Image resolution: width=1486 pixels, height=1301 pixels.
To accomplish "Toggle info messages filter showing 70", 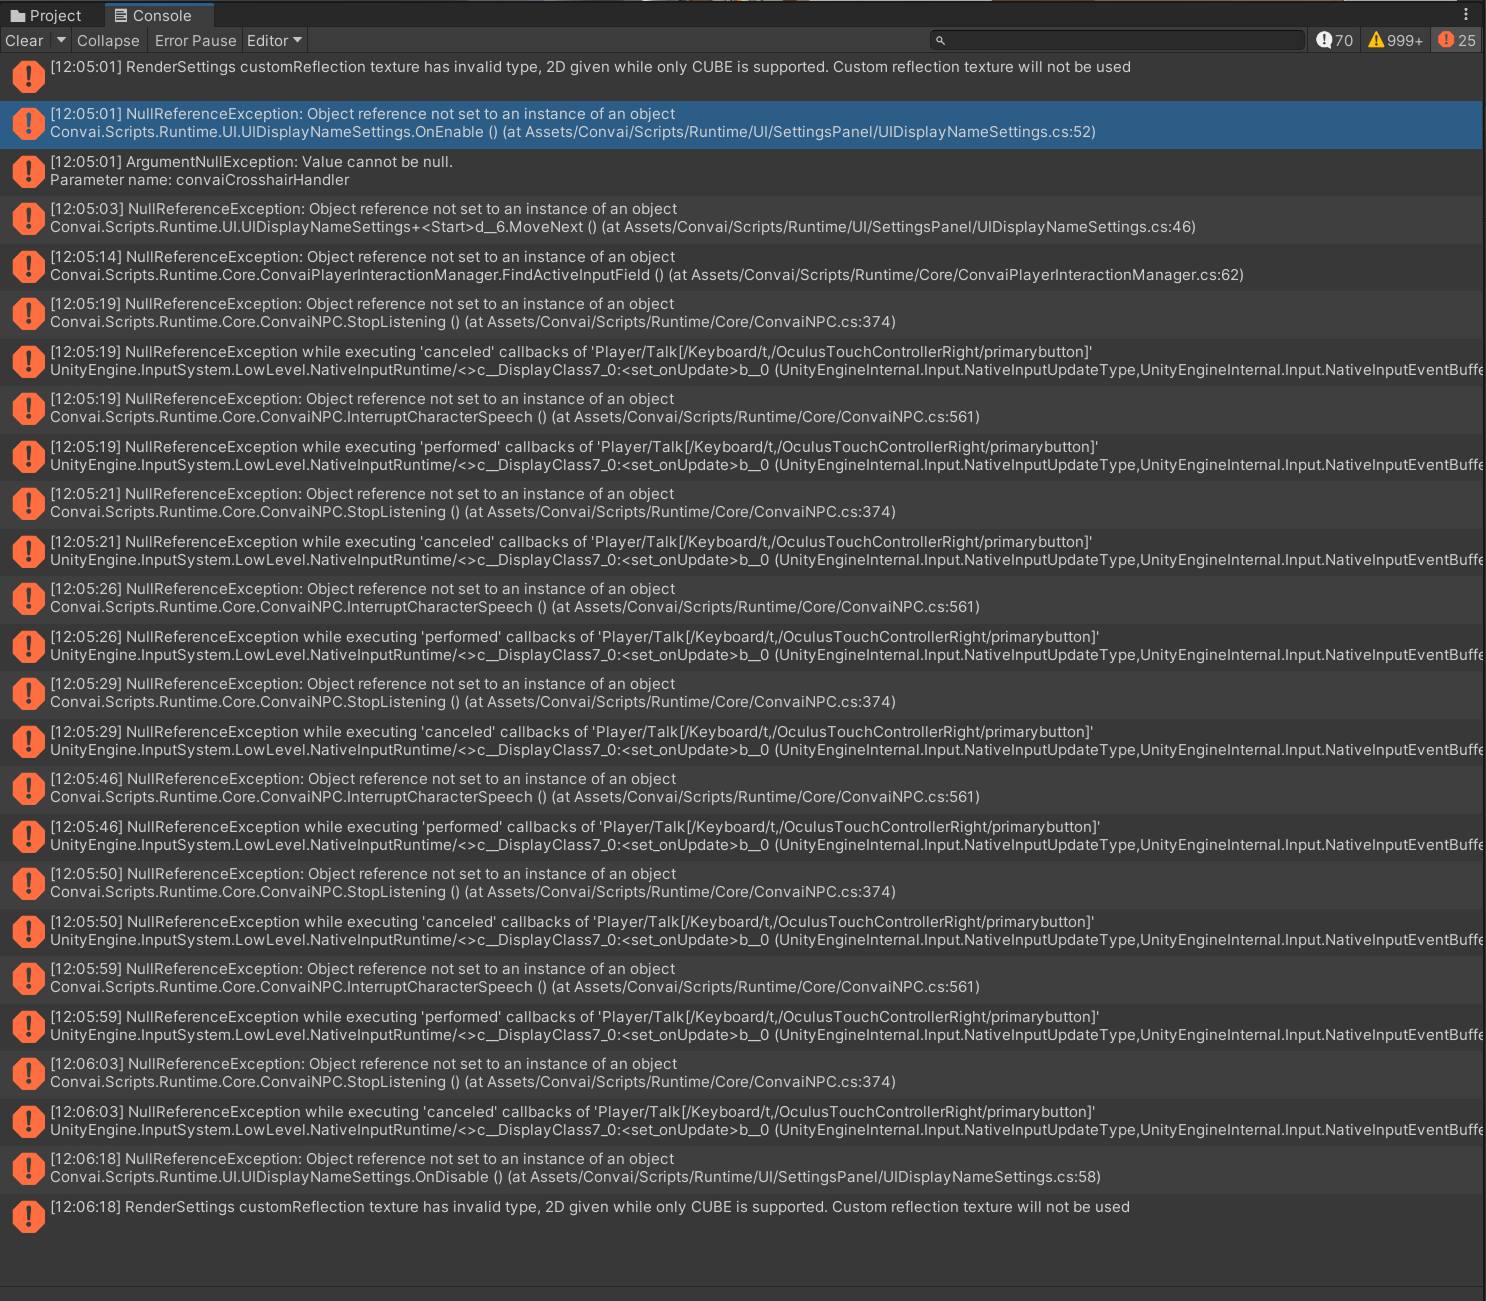I will coord(1335,40).
